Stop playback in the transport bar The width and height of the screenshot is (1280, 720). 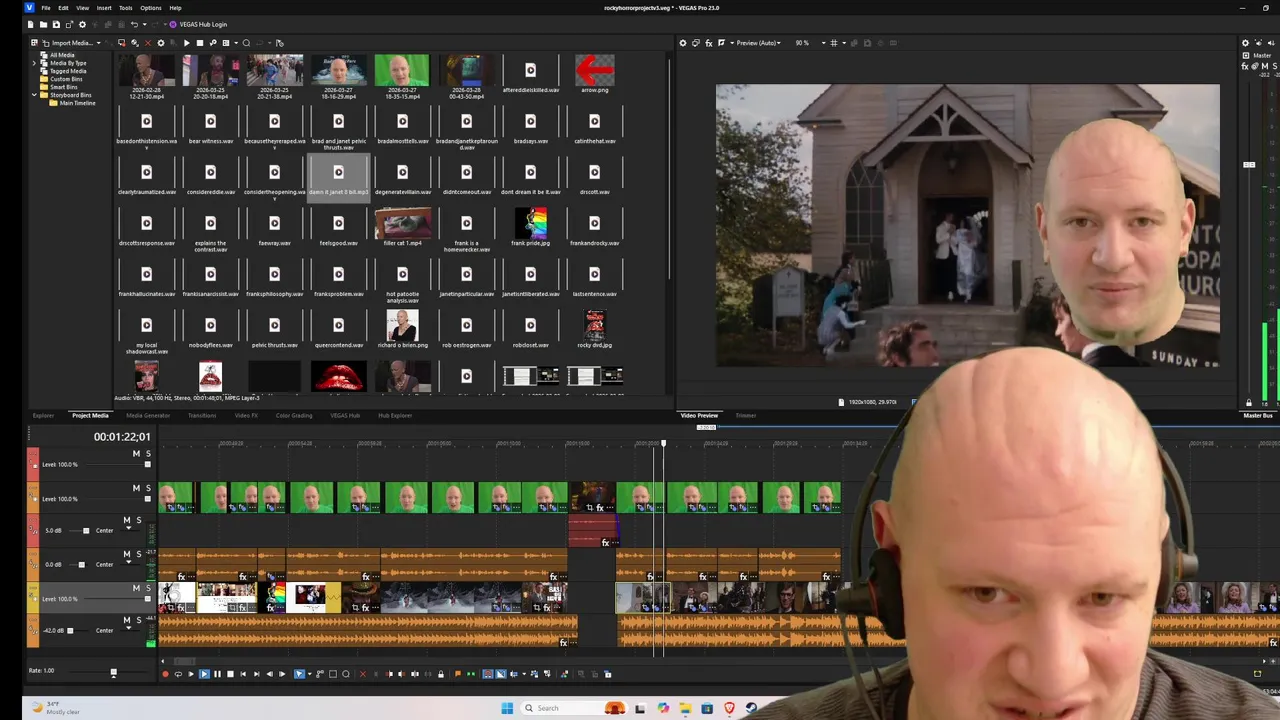(x=230, y=674)
